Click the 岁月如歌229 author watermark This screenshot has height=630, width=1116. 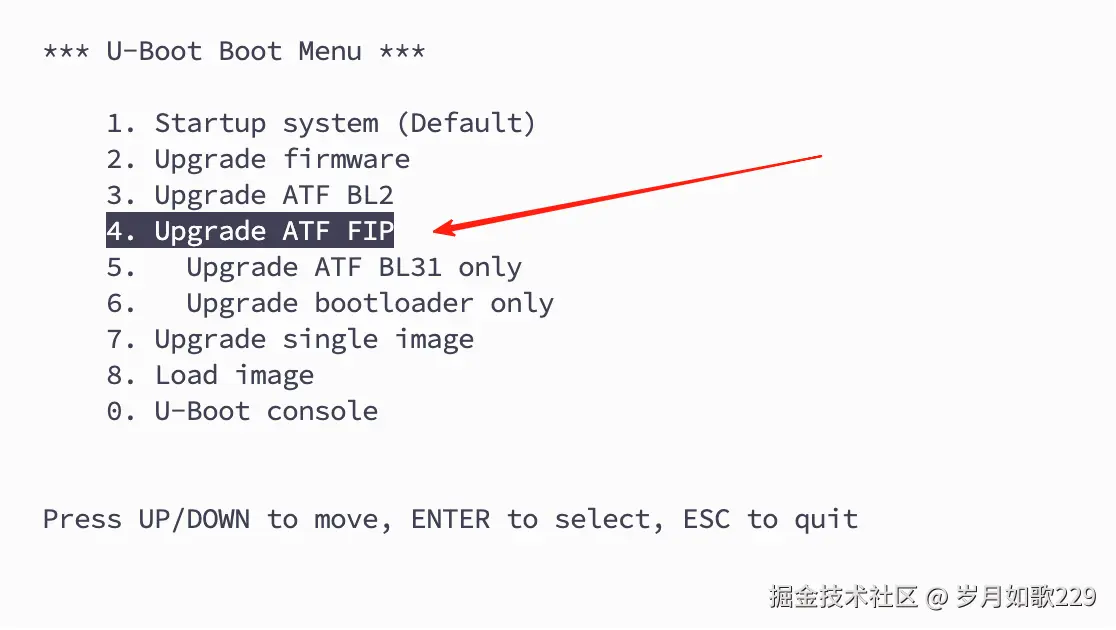pyautogui.click(x=1026, y=597)
